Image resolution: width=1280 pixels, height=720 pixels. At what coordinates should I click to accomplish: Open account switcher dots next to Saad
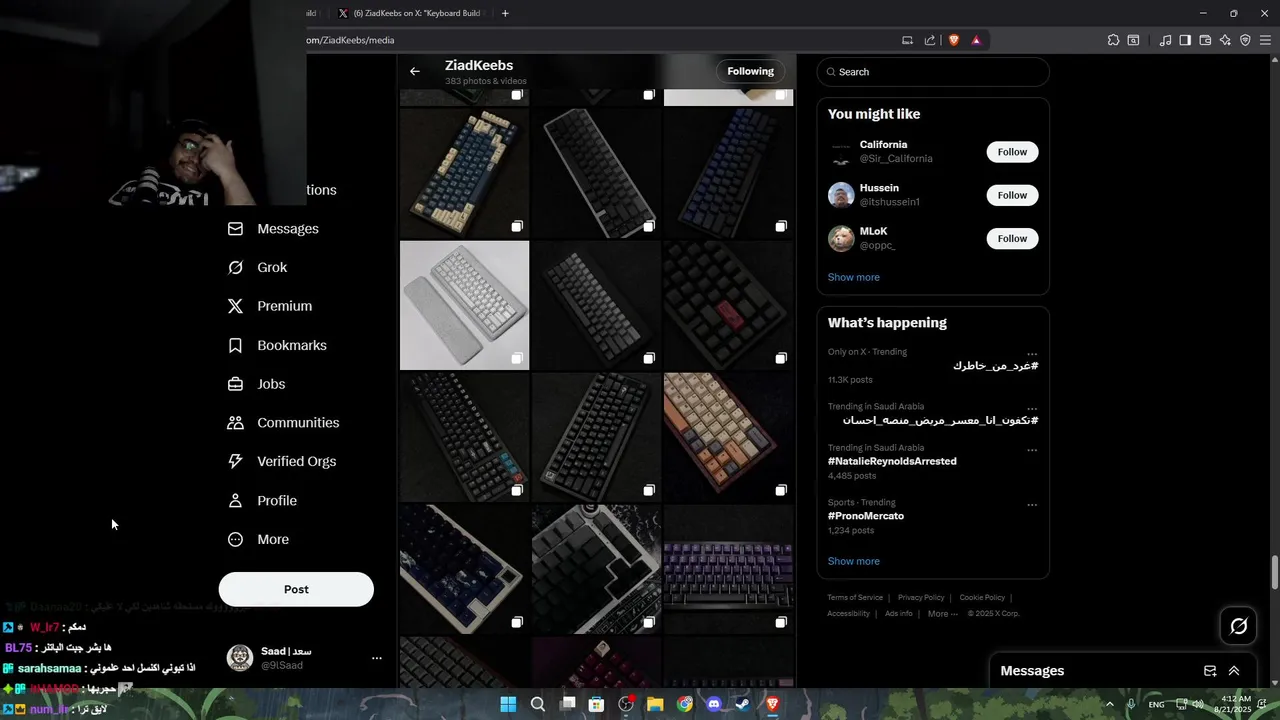coord(377,658)
